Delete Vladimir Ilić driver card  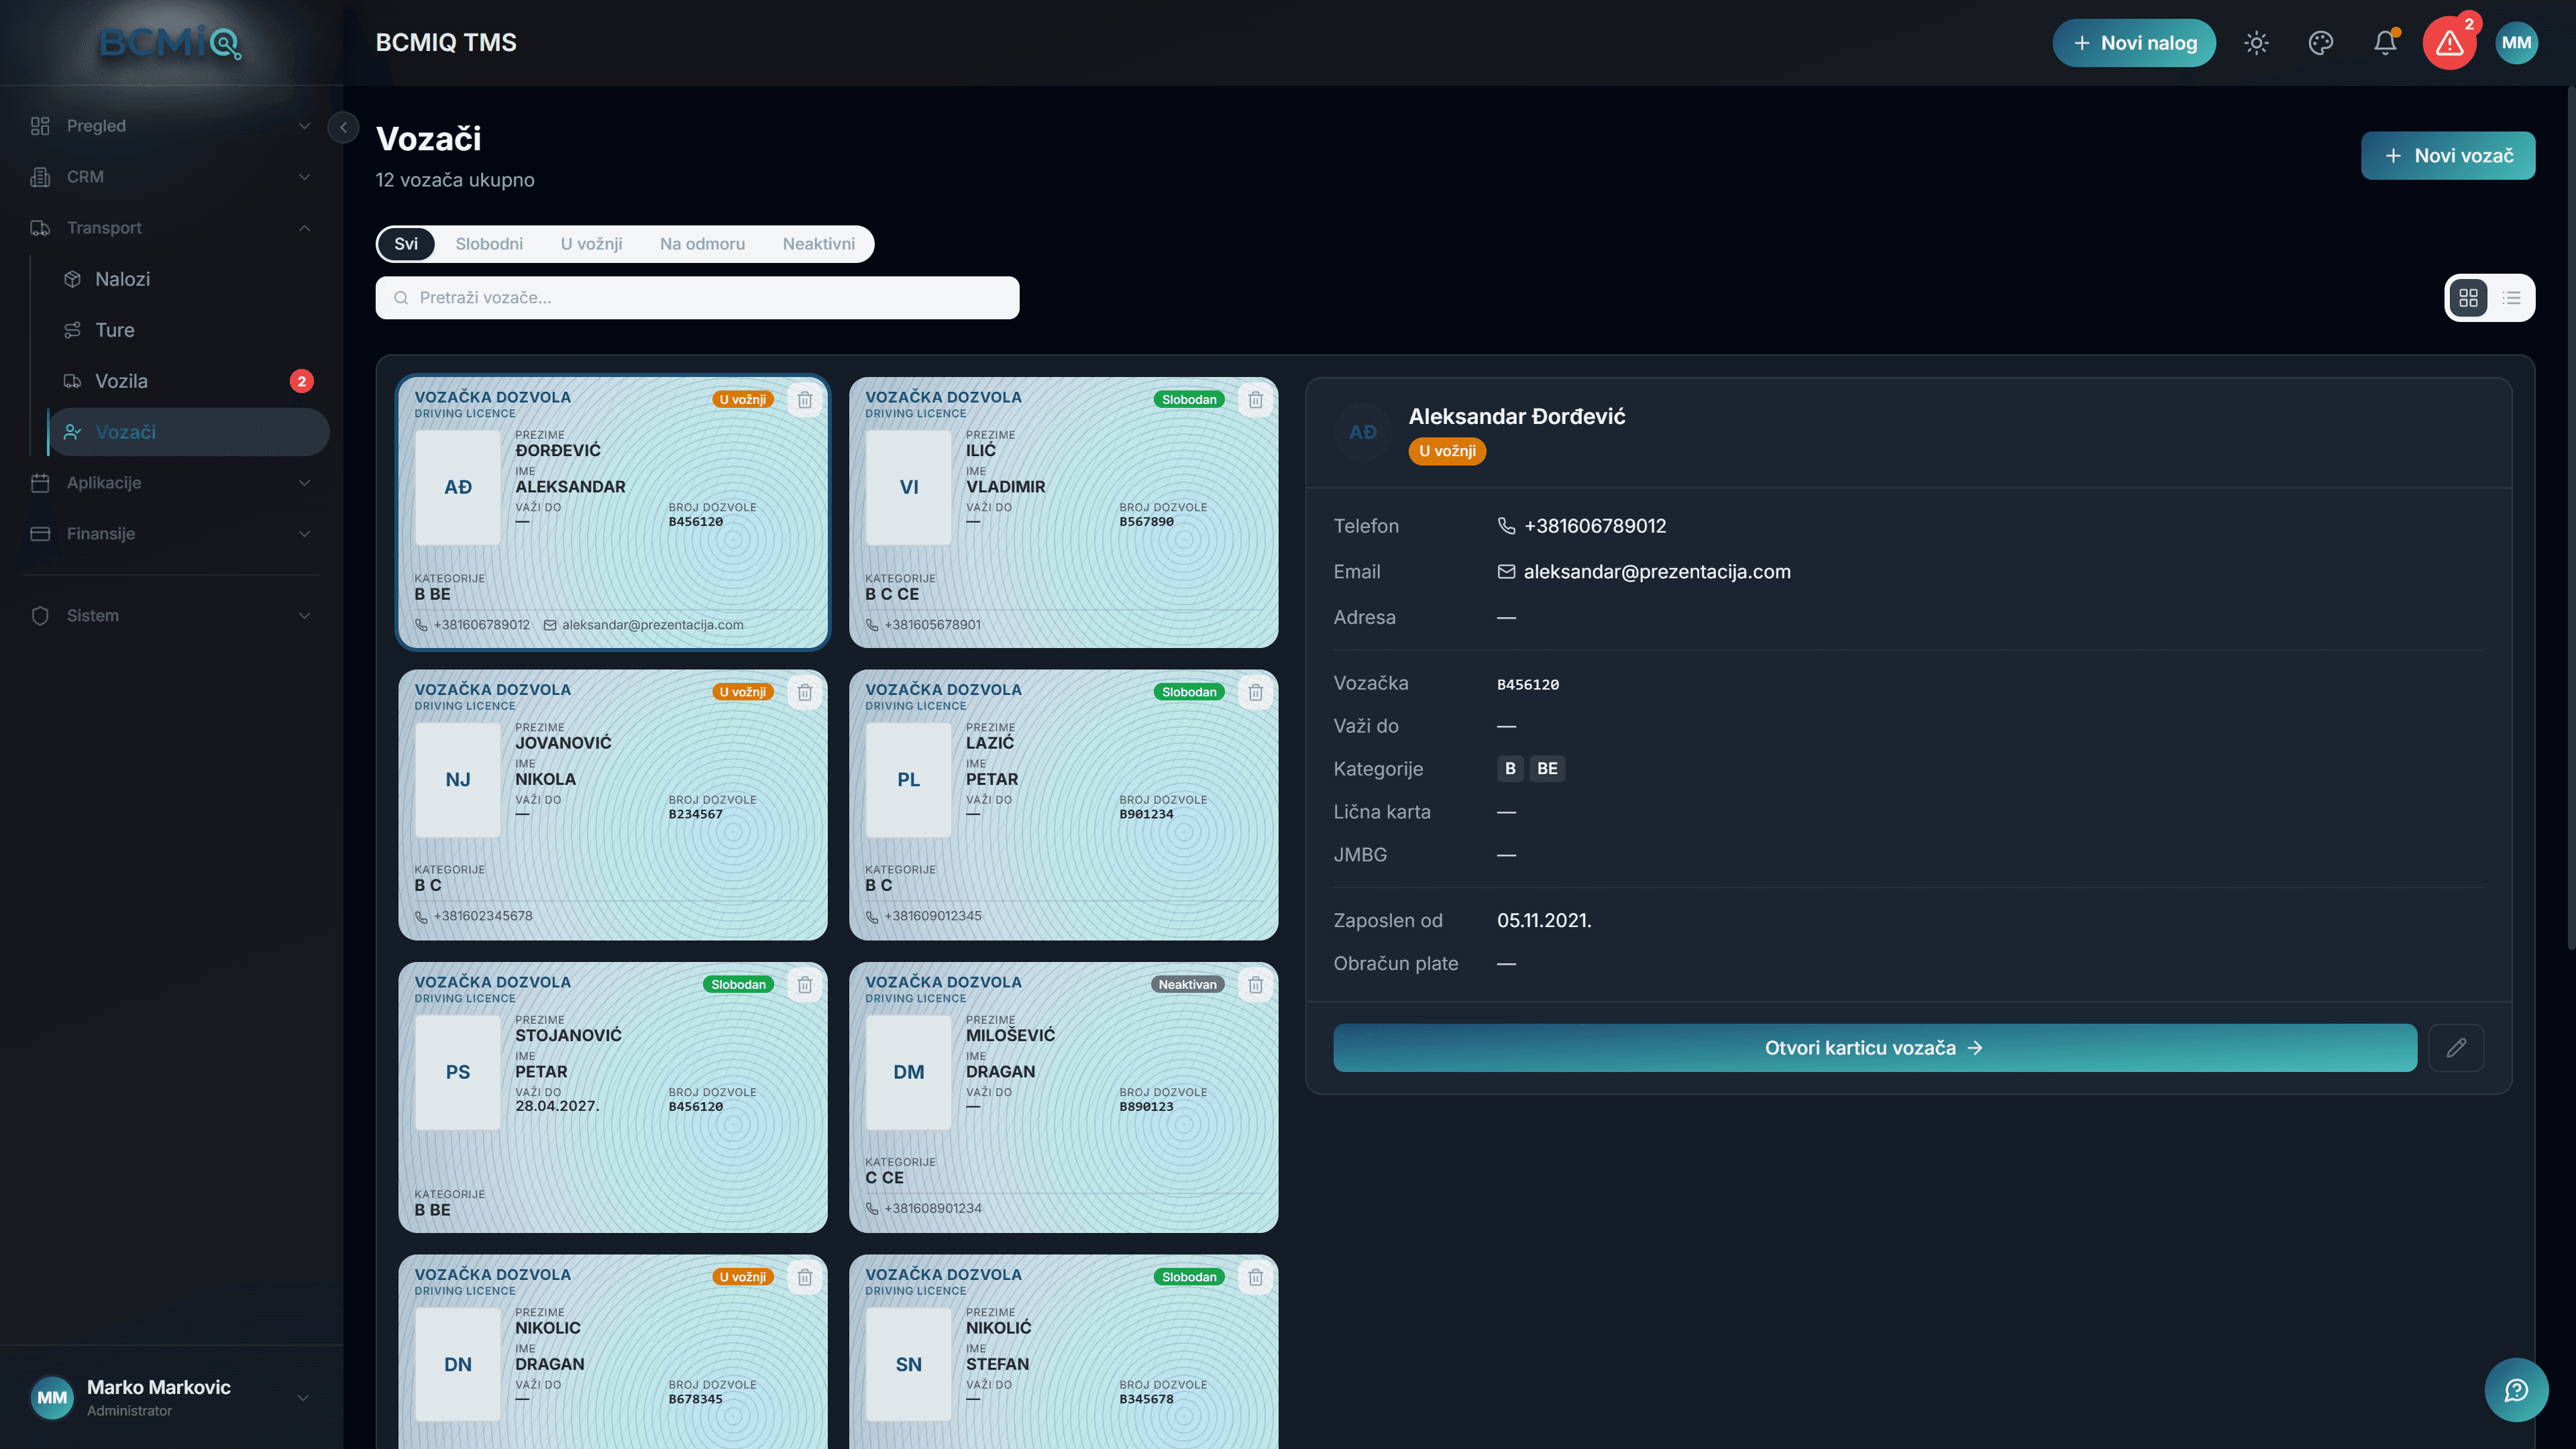(1256, 400)
